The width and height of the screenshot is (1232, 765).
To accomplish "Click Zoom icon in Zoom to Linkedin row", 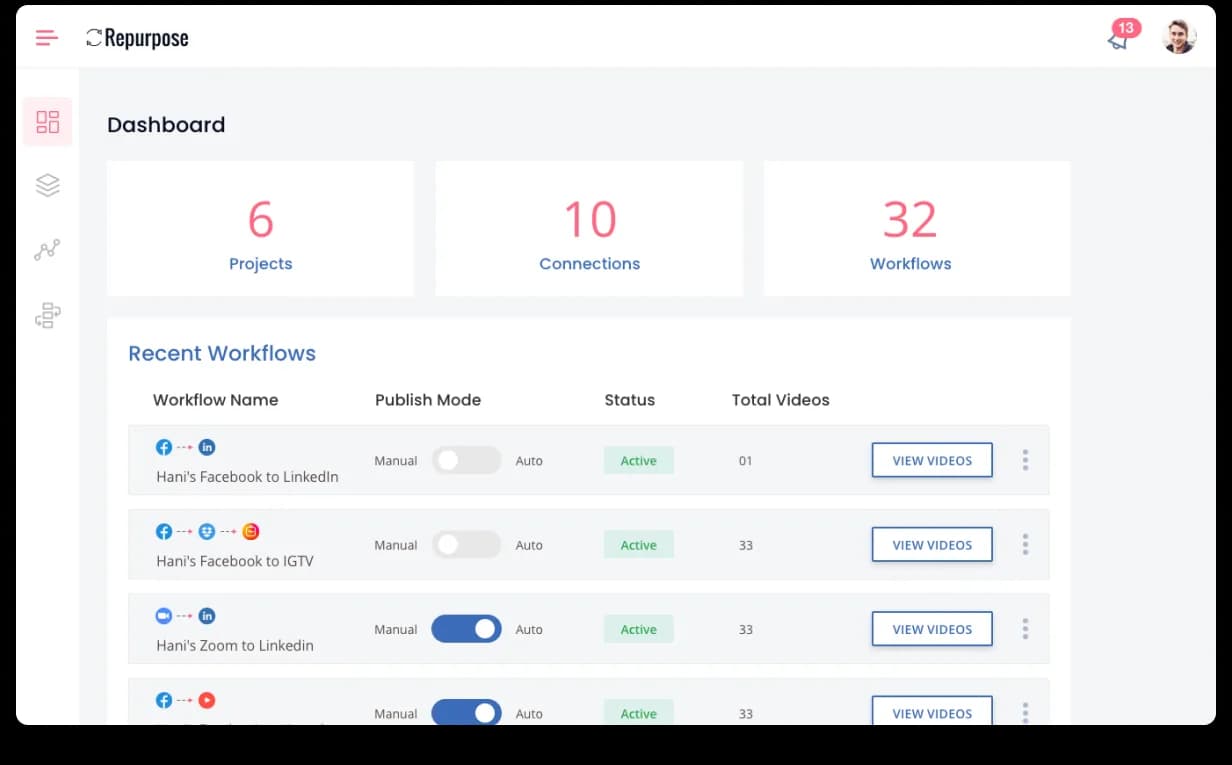I will coord(164,616).
